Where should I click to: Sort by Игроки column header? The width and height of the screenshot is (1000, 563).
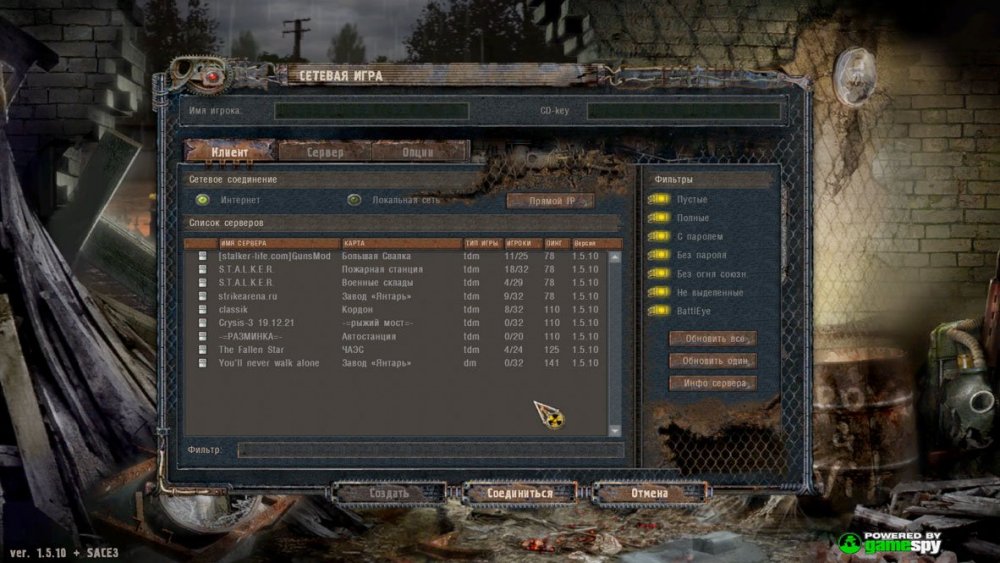point(524,243)
